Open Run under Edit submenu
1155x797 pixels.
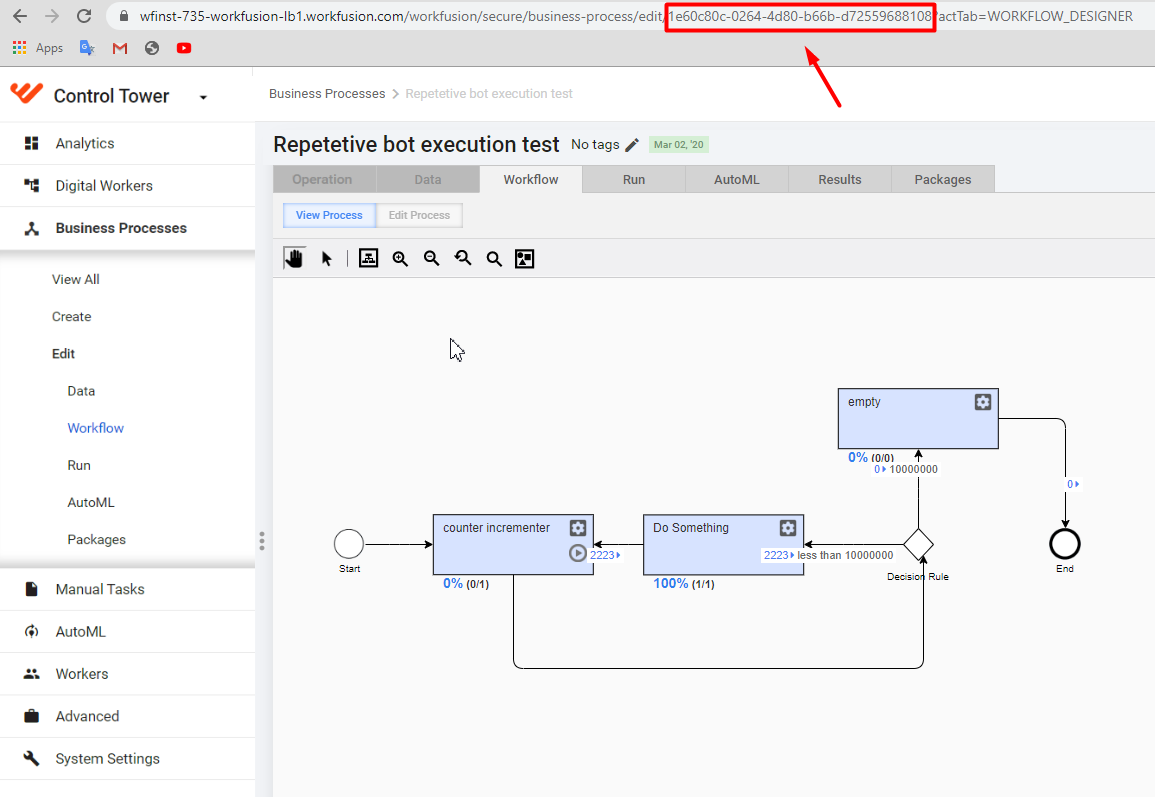click(x=79, y=466)
